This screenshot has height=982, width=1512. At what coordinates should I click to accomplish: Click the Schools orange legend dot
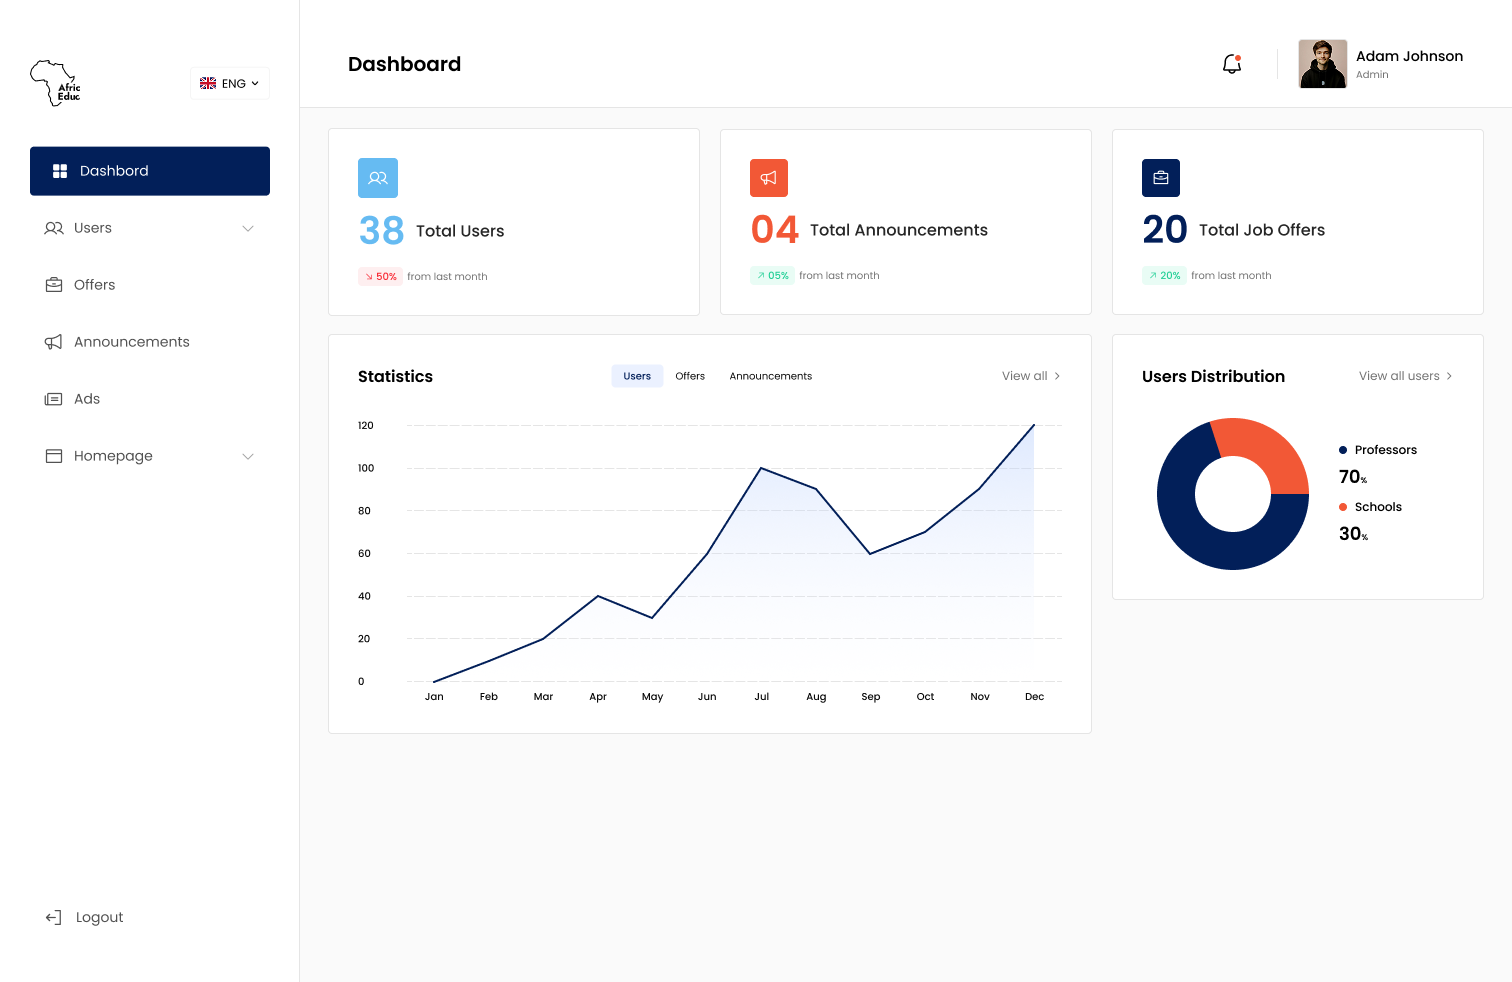(1343, 507)
